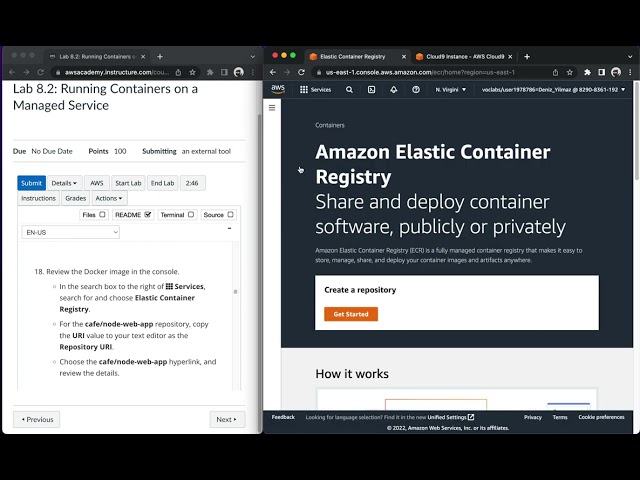Image resolution: width=640 pixels, height=480 pixels.
Task: Open the Terms link
Action: pyautogui.click(x=560, y=417)
